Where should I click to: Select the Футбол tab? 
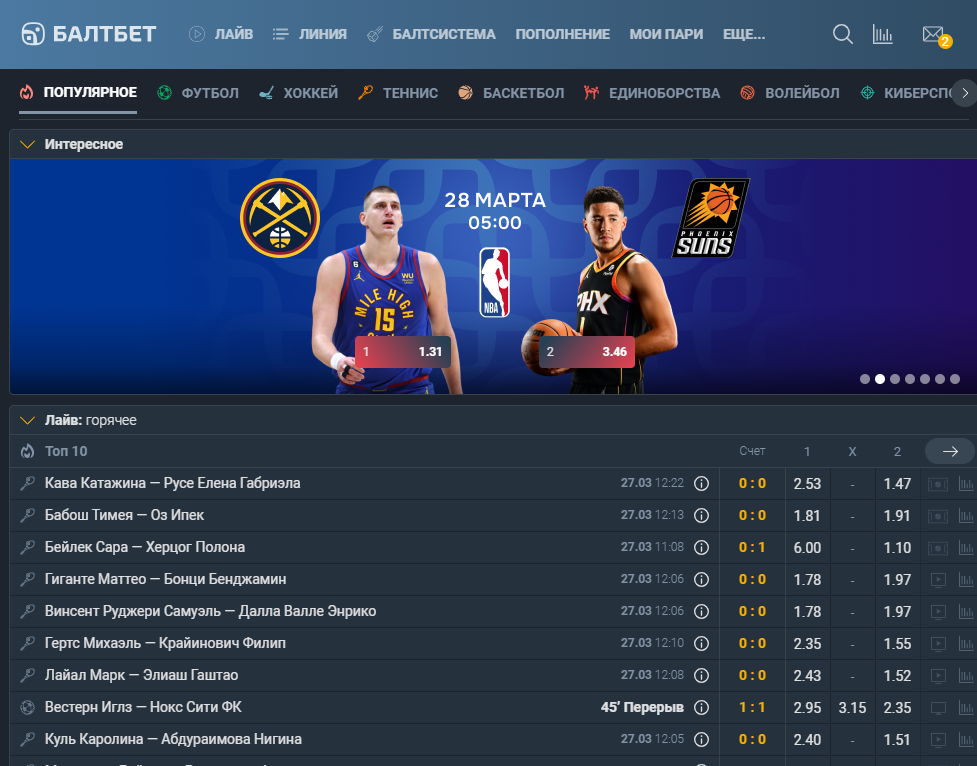198,93
